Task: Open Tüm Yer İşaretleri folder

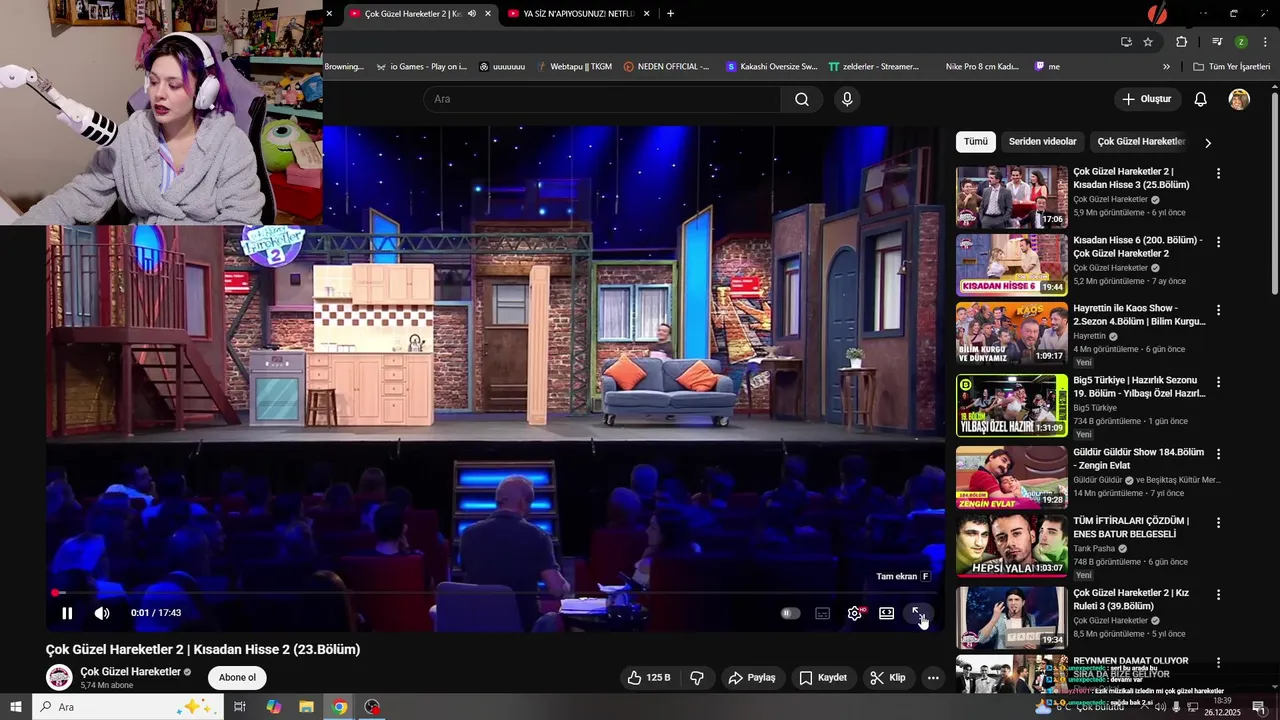Action: tap(1231, 67)
